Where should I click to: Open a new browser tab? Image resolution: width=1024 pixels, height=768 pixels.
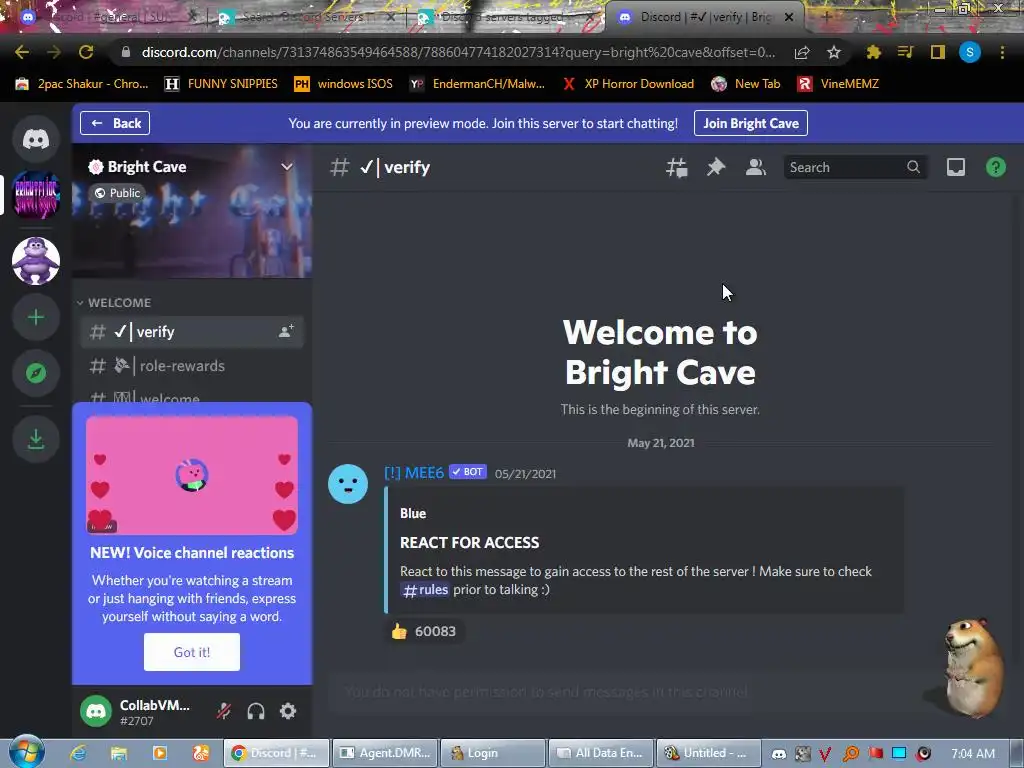point(826,17)
